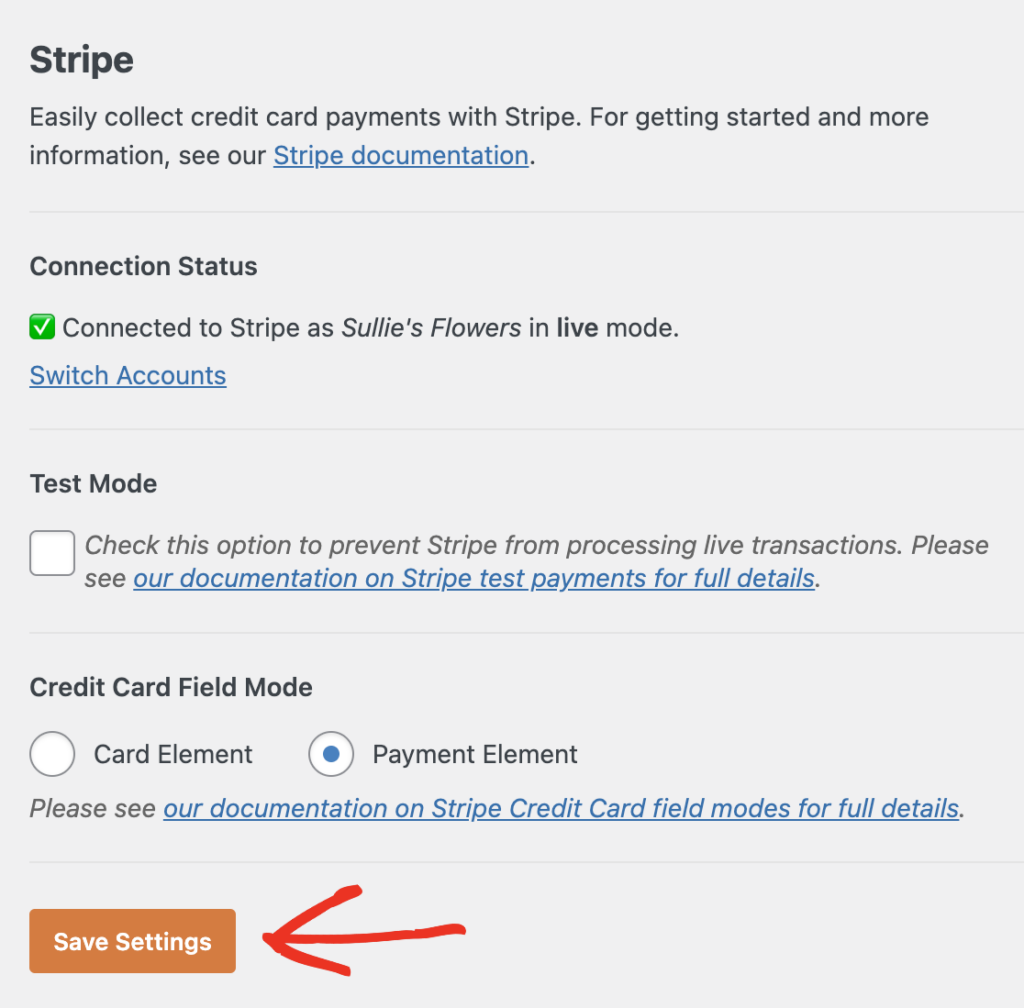Select the Card Element radio button
The width and height of the screenshot is (1024, 1008).
click(52, 754)
